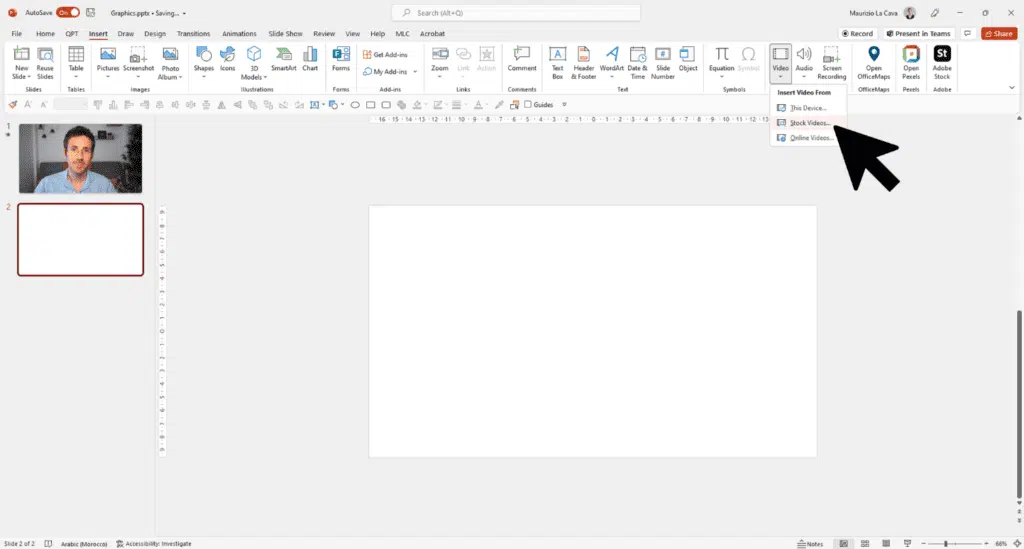Switch to the Transitions tab

coord(193,33)
